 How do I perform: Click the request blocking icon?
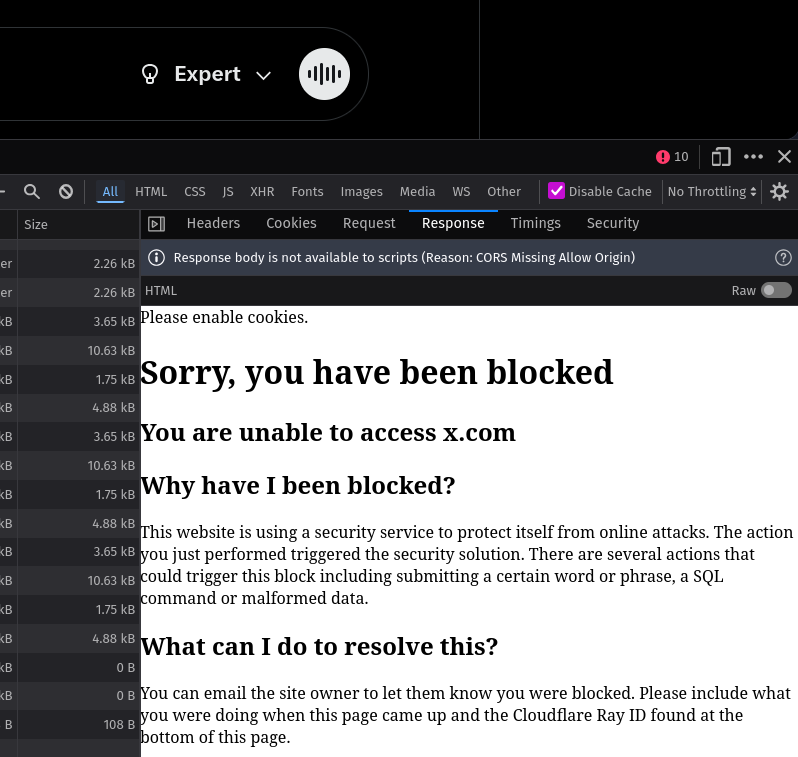tap(66, 191)
